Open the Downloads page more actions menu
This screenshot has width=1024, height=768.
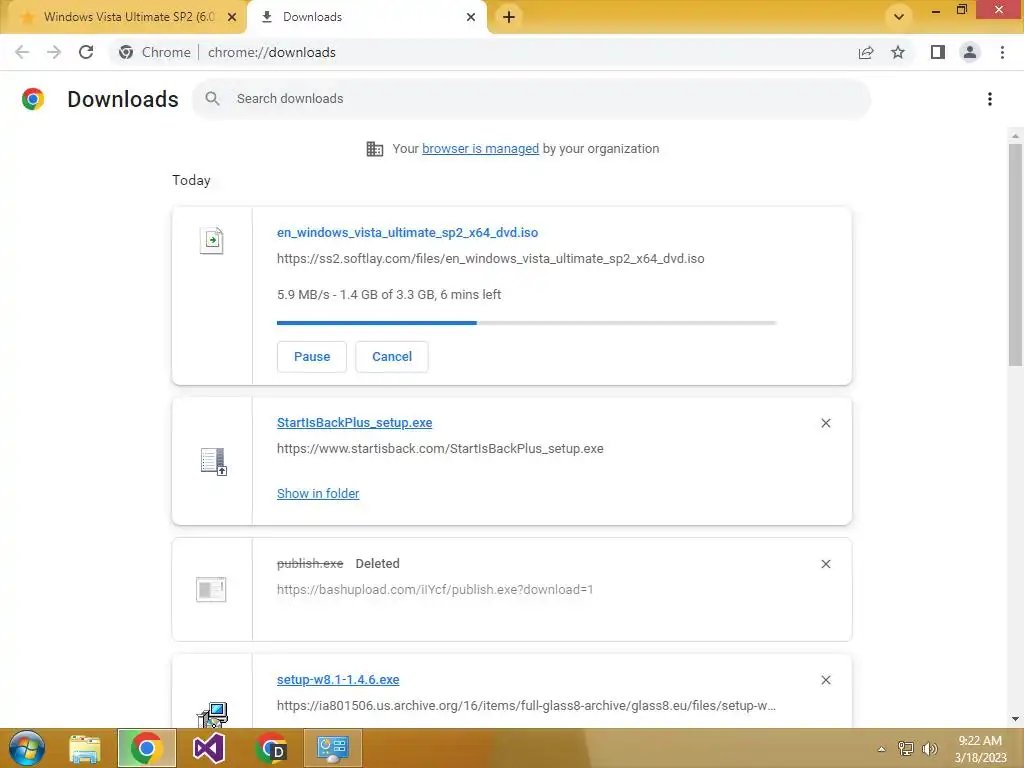[990, 99]
